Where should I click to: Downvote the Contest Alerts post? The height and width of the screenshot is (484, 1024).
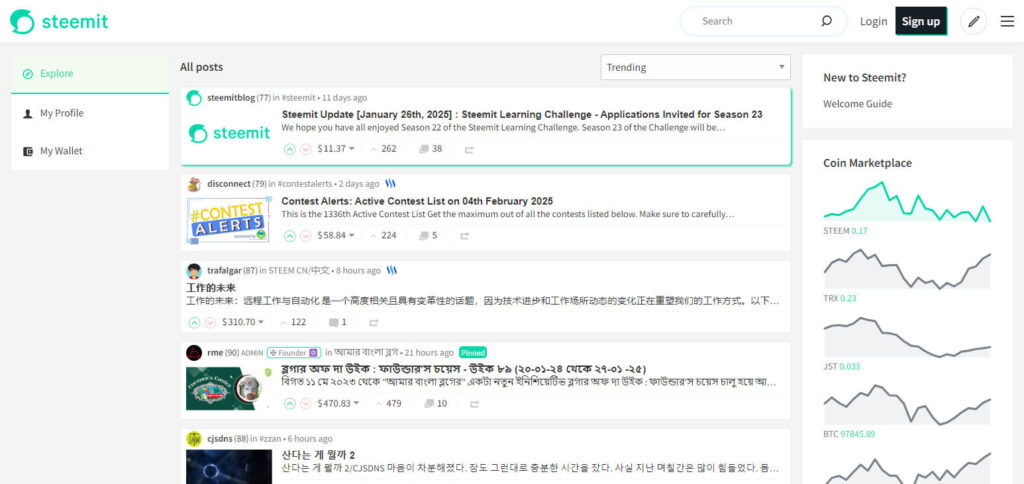point(306,235)
